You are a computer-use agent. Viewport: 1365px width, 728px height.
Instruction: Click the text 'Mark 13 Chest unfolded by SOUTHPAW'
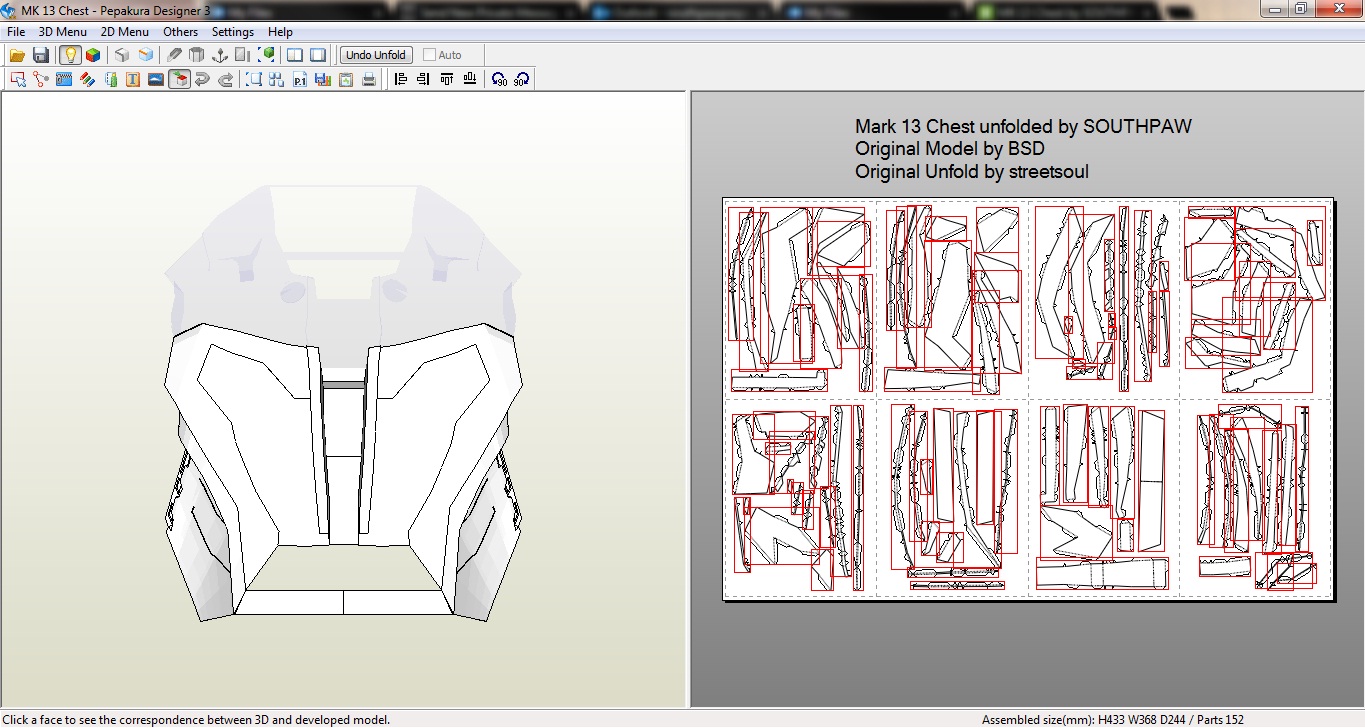coord(1023,127)
